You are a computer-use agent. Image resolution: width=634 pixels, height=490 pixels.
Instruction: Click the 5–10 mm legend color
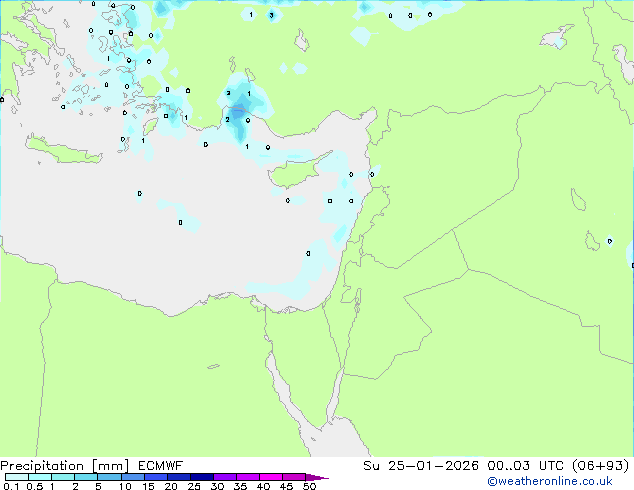109,477
